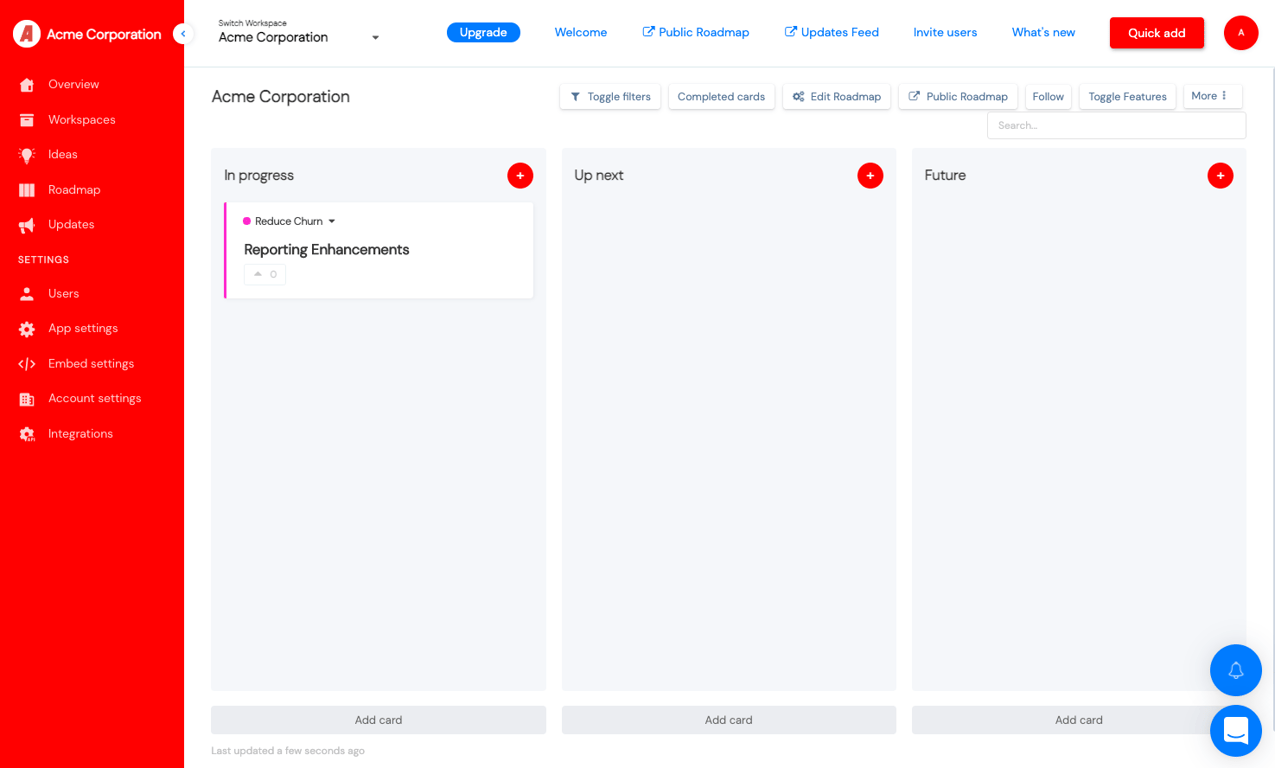1275x768 pixels.
Task: Click the Acme Corporation roadmap title
Action: point(281,97)
